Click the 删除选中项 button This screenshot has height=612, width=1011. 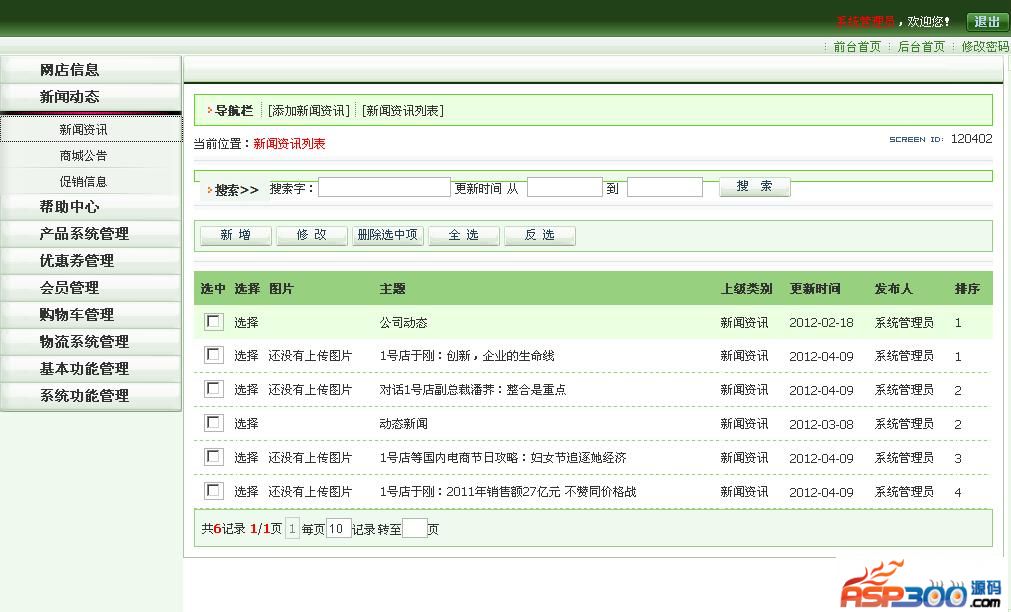coord(387,235)
